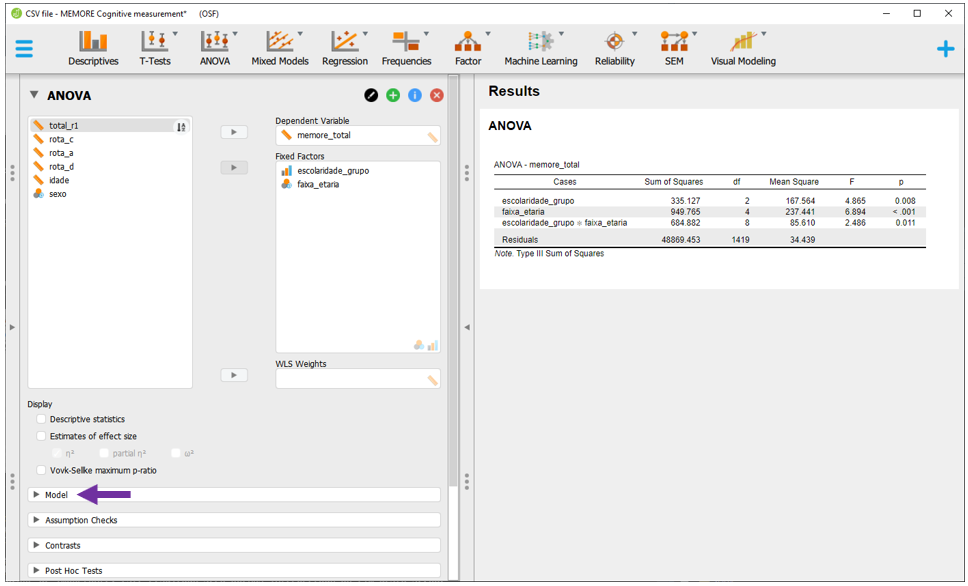Click the arrow button to assign Dependent Variable

click(x=233, y=132)
